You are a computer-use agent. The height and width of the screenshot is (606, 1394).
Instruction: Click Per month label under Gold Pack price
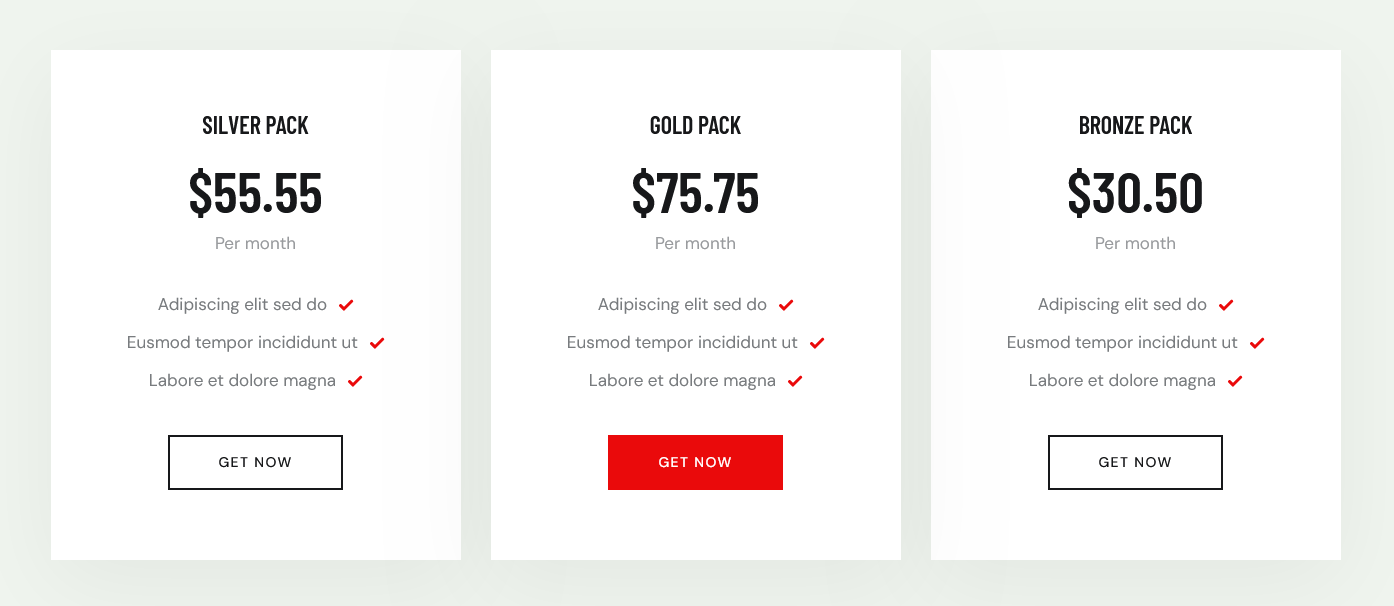(695, 243)
